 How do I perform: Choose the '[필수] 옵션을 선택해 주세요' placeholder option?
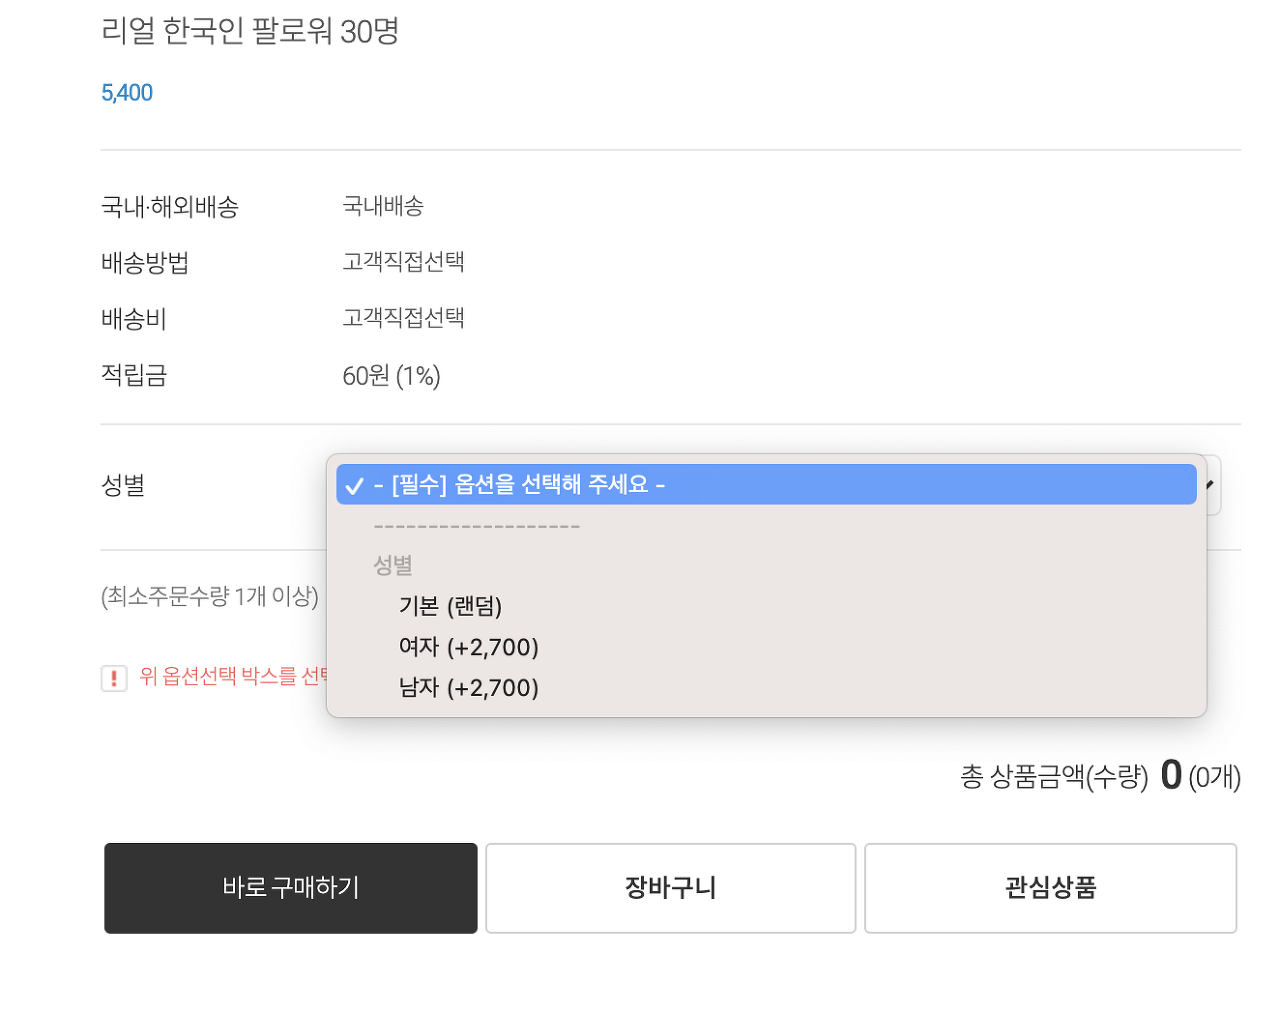[766, 485]
